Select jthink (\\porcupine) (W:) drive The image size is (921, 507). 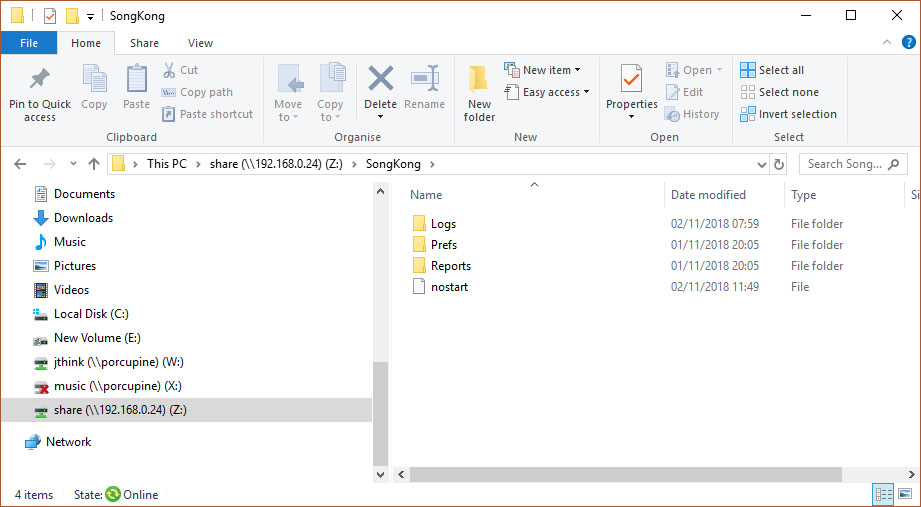pyautogui.click(x=109, y=362)
